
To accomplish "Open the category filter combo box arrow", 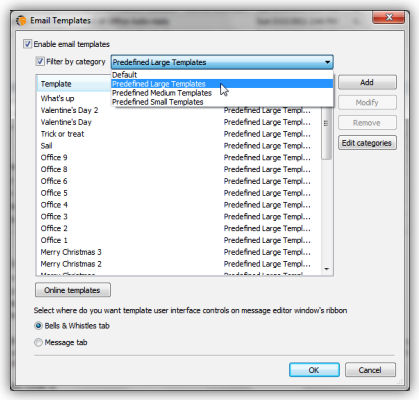I will (x=327, y=62).
